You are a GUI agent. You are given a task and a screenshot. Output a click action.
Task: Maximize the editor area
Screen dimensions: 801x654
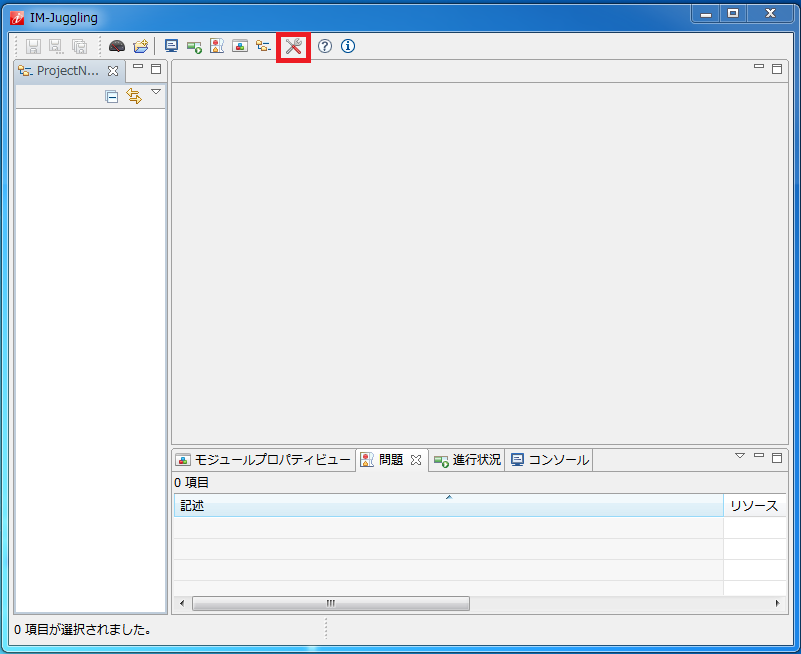point(777,69)
